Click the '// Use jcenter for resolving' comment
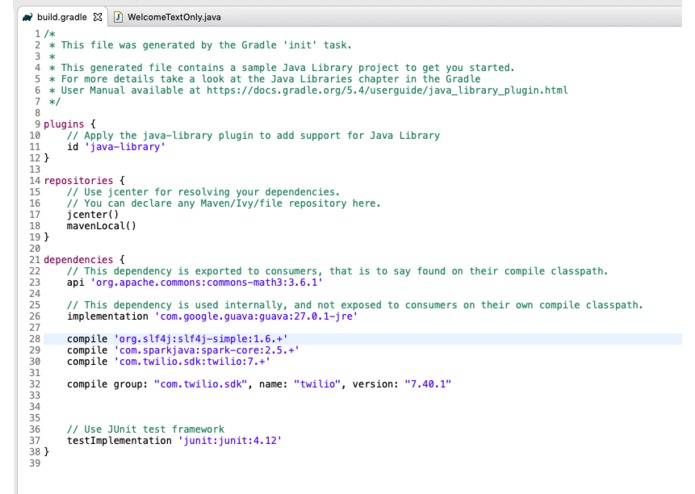 coord(203,192)
